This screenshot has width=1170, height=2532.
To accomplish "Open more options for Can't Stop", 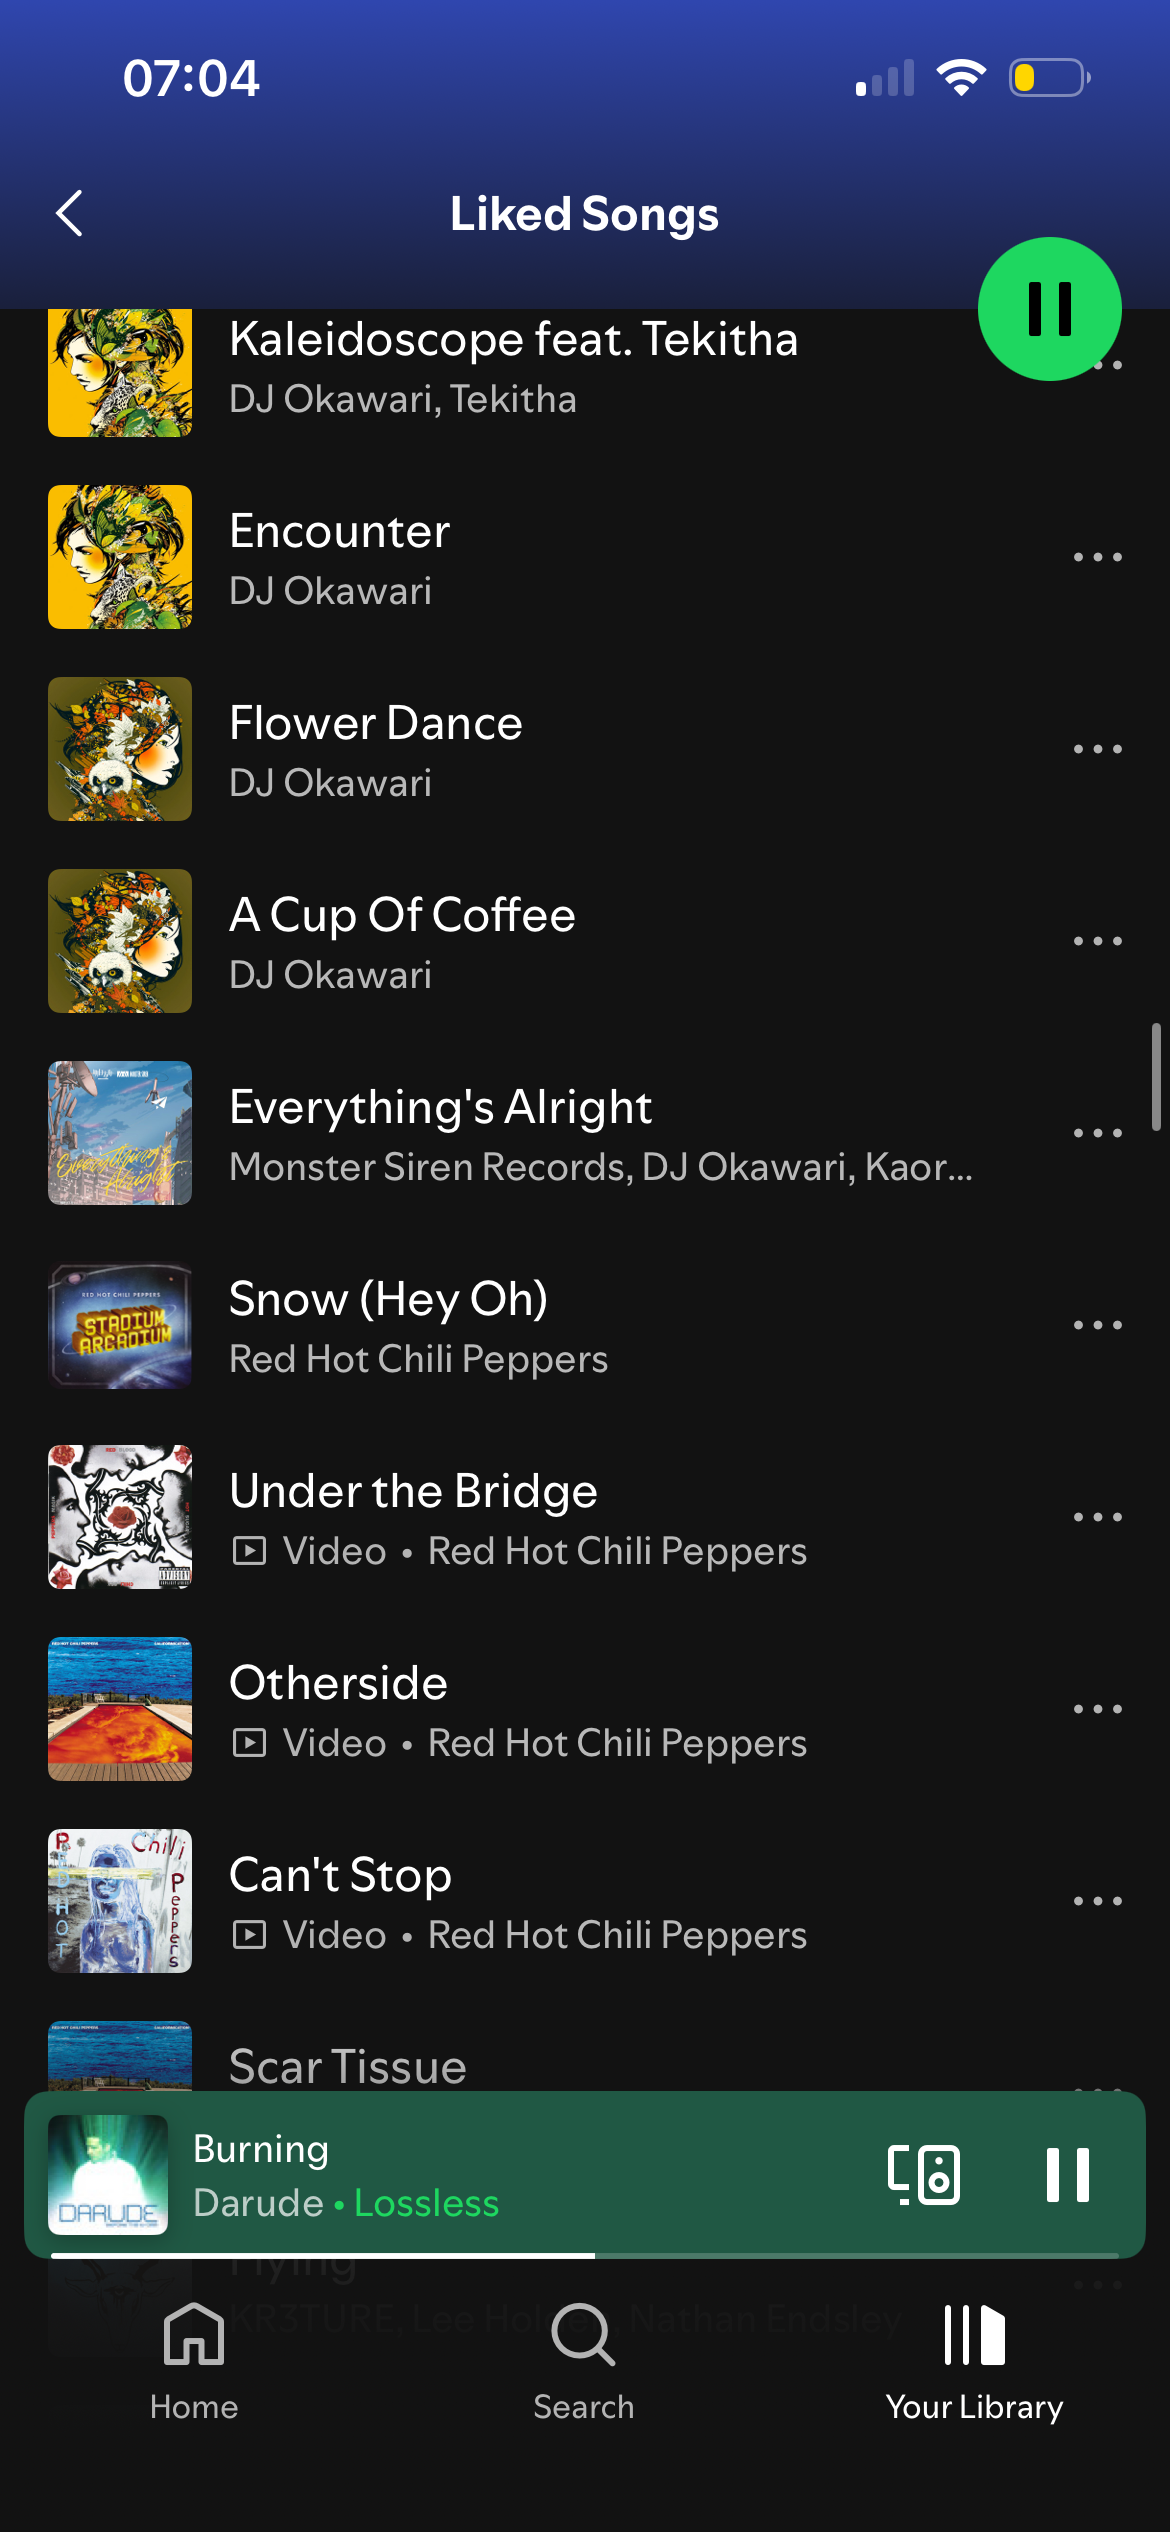I will click(1097, 1901).
